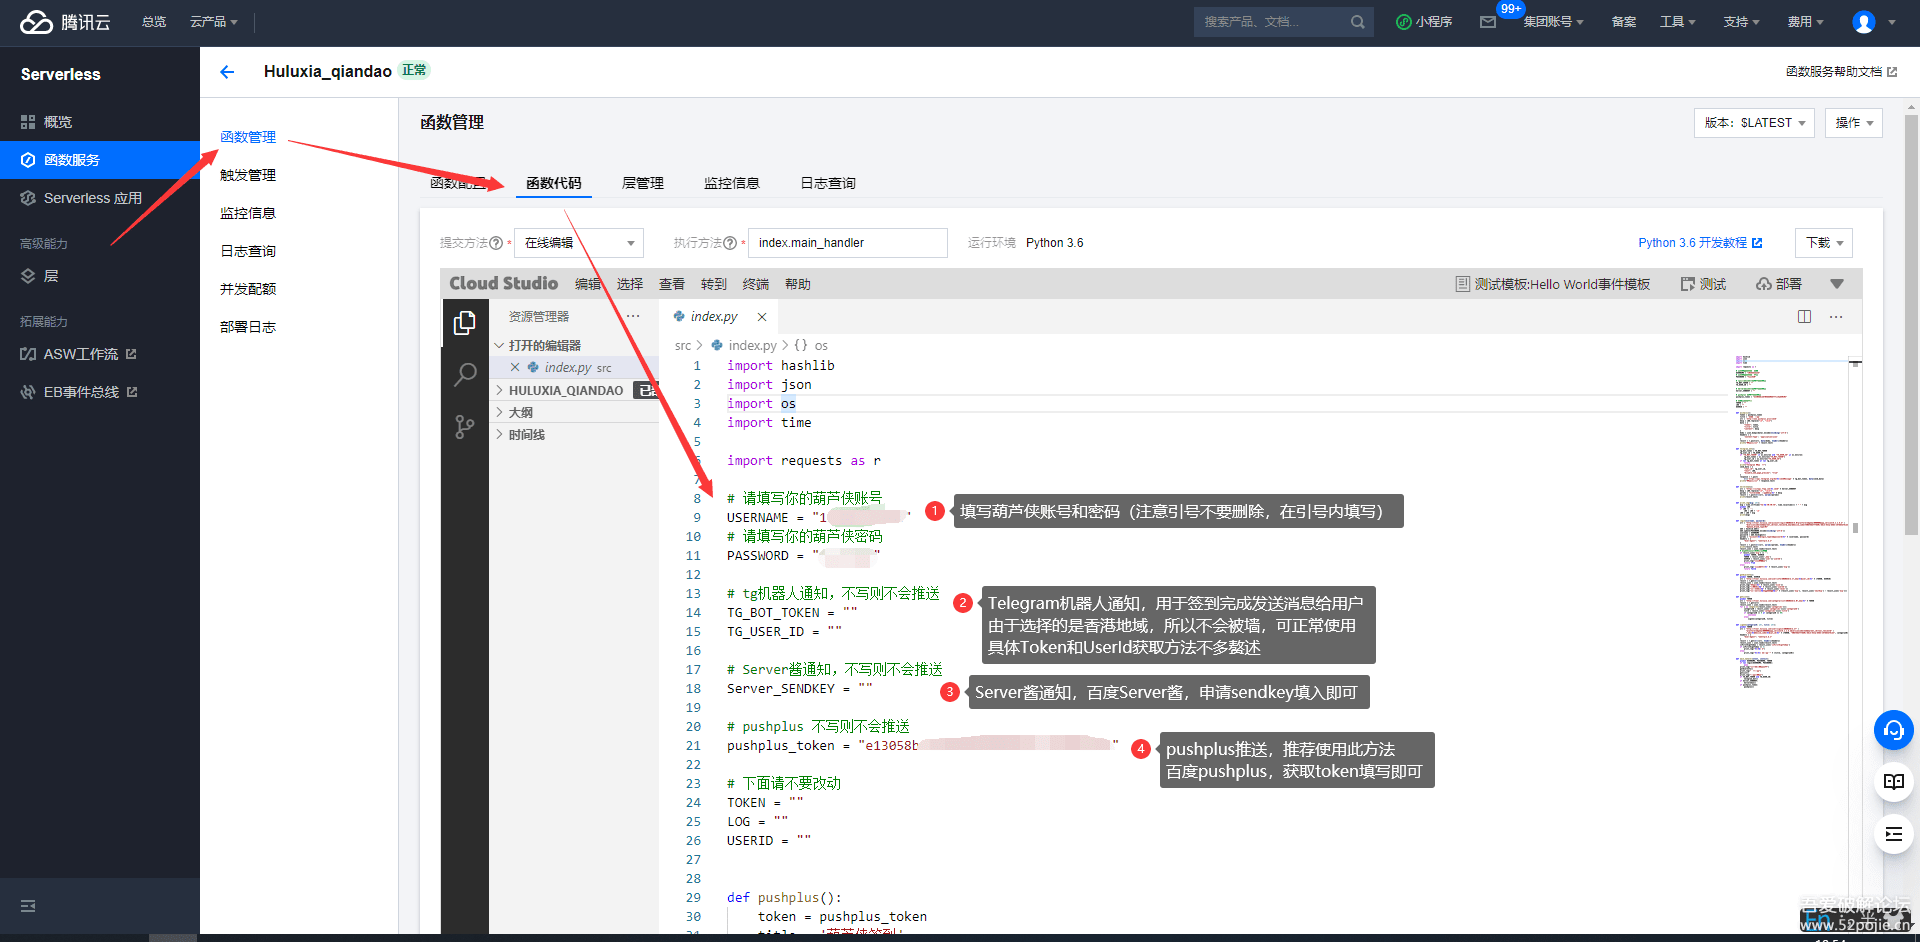This screenshot has width=1920, height=942.
Task: Open the 支持 support dropdown
Action: click(1741, 22)
